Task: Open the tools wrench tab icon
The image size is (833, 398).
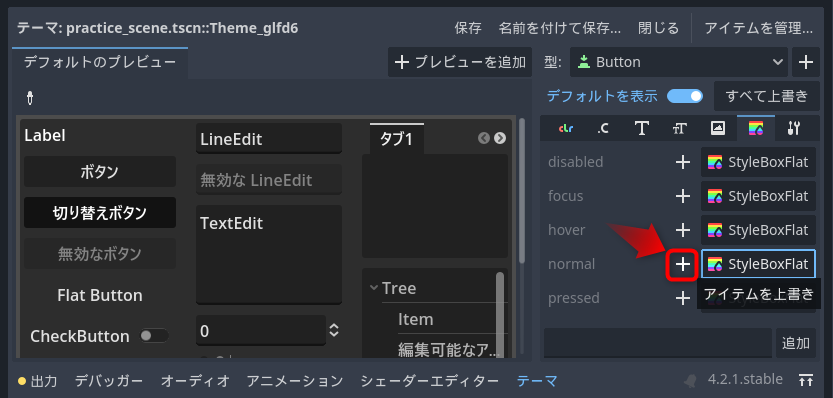Action: (x=794, y=128)
